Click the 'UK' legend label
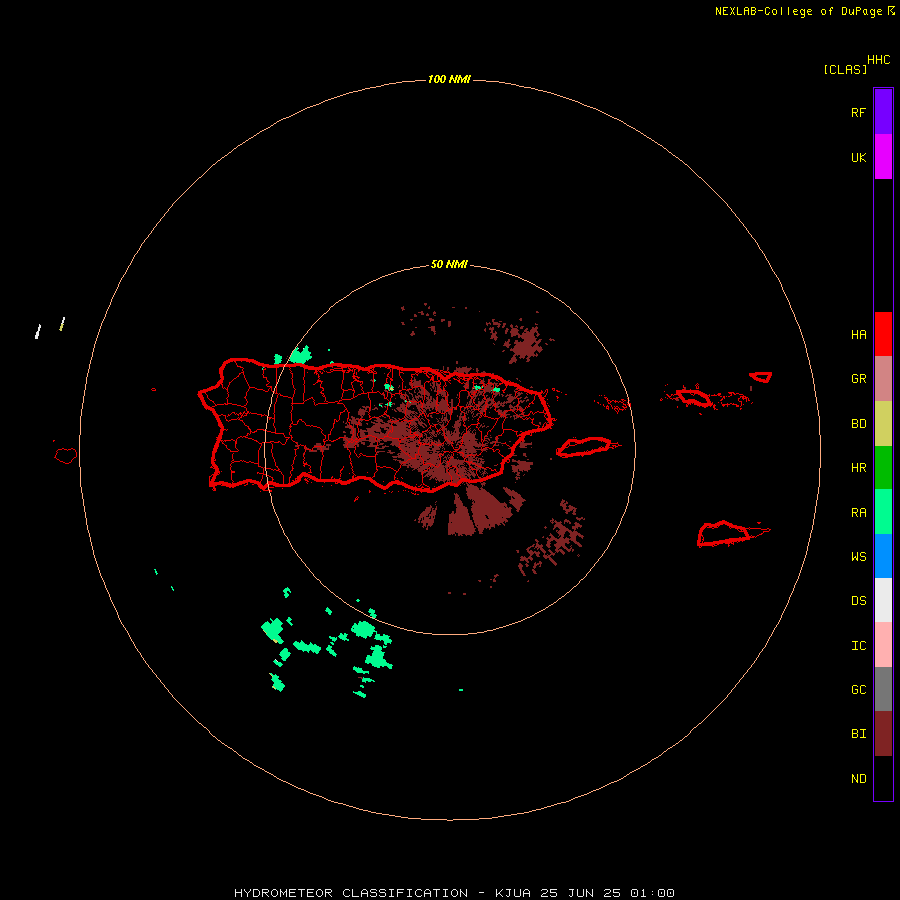Screen dimensions: 900x900 coord(858,157)
